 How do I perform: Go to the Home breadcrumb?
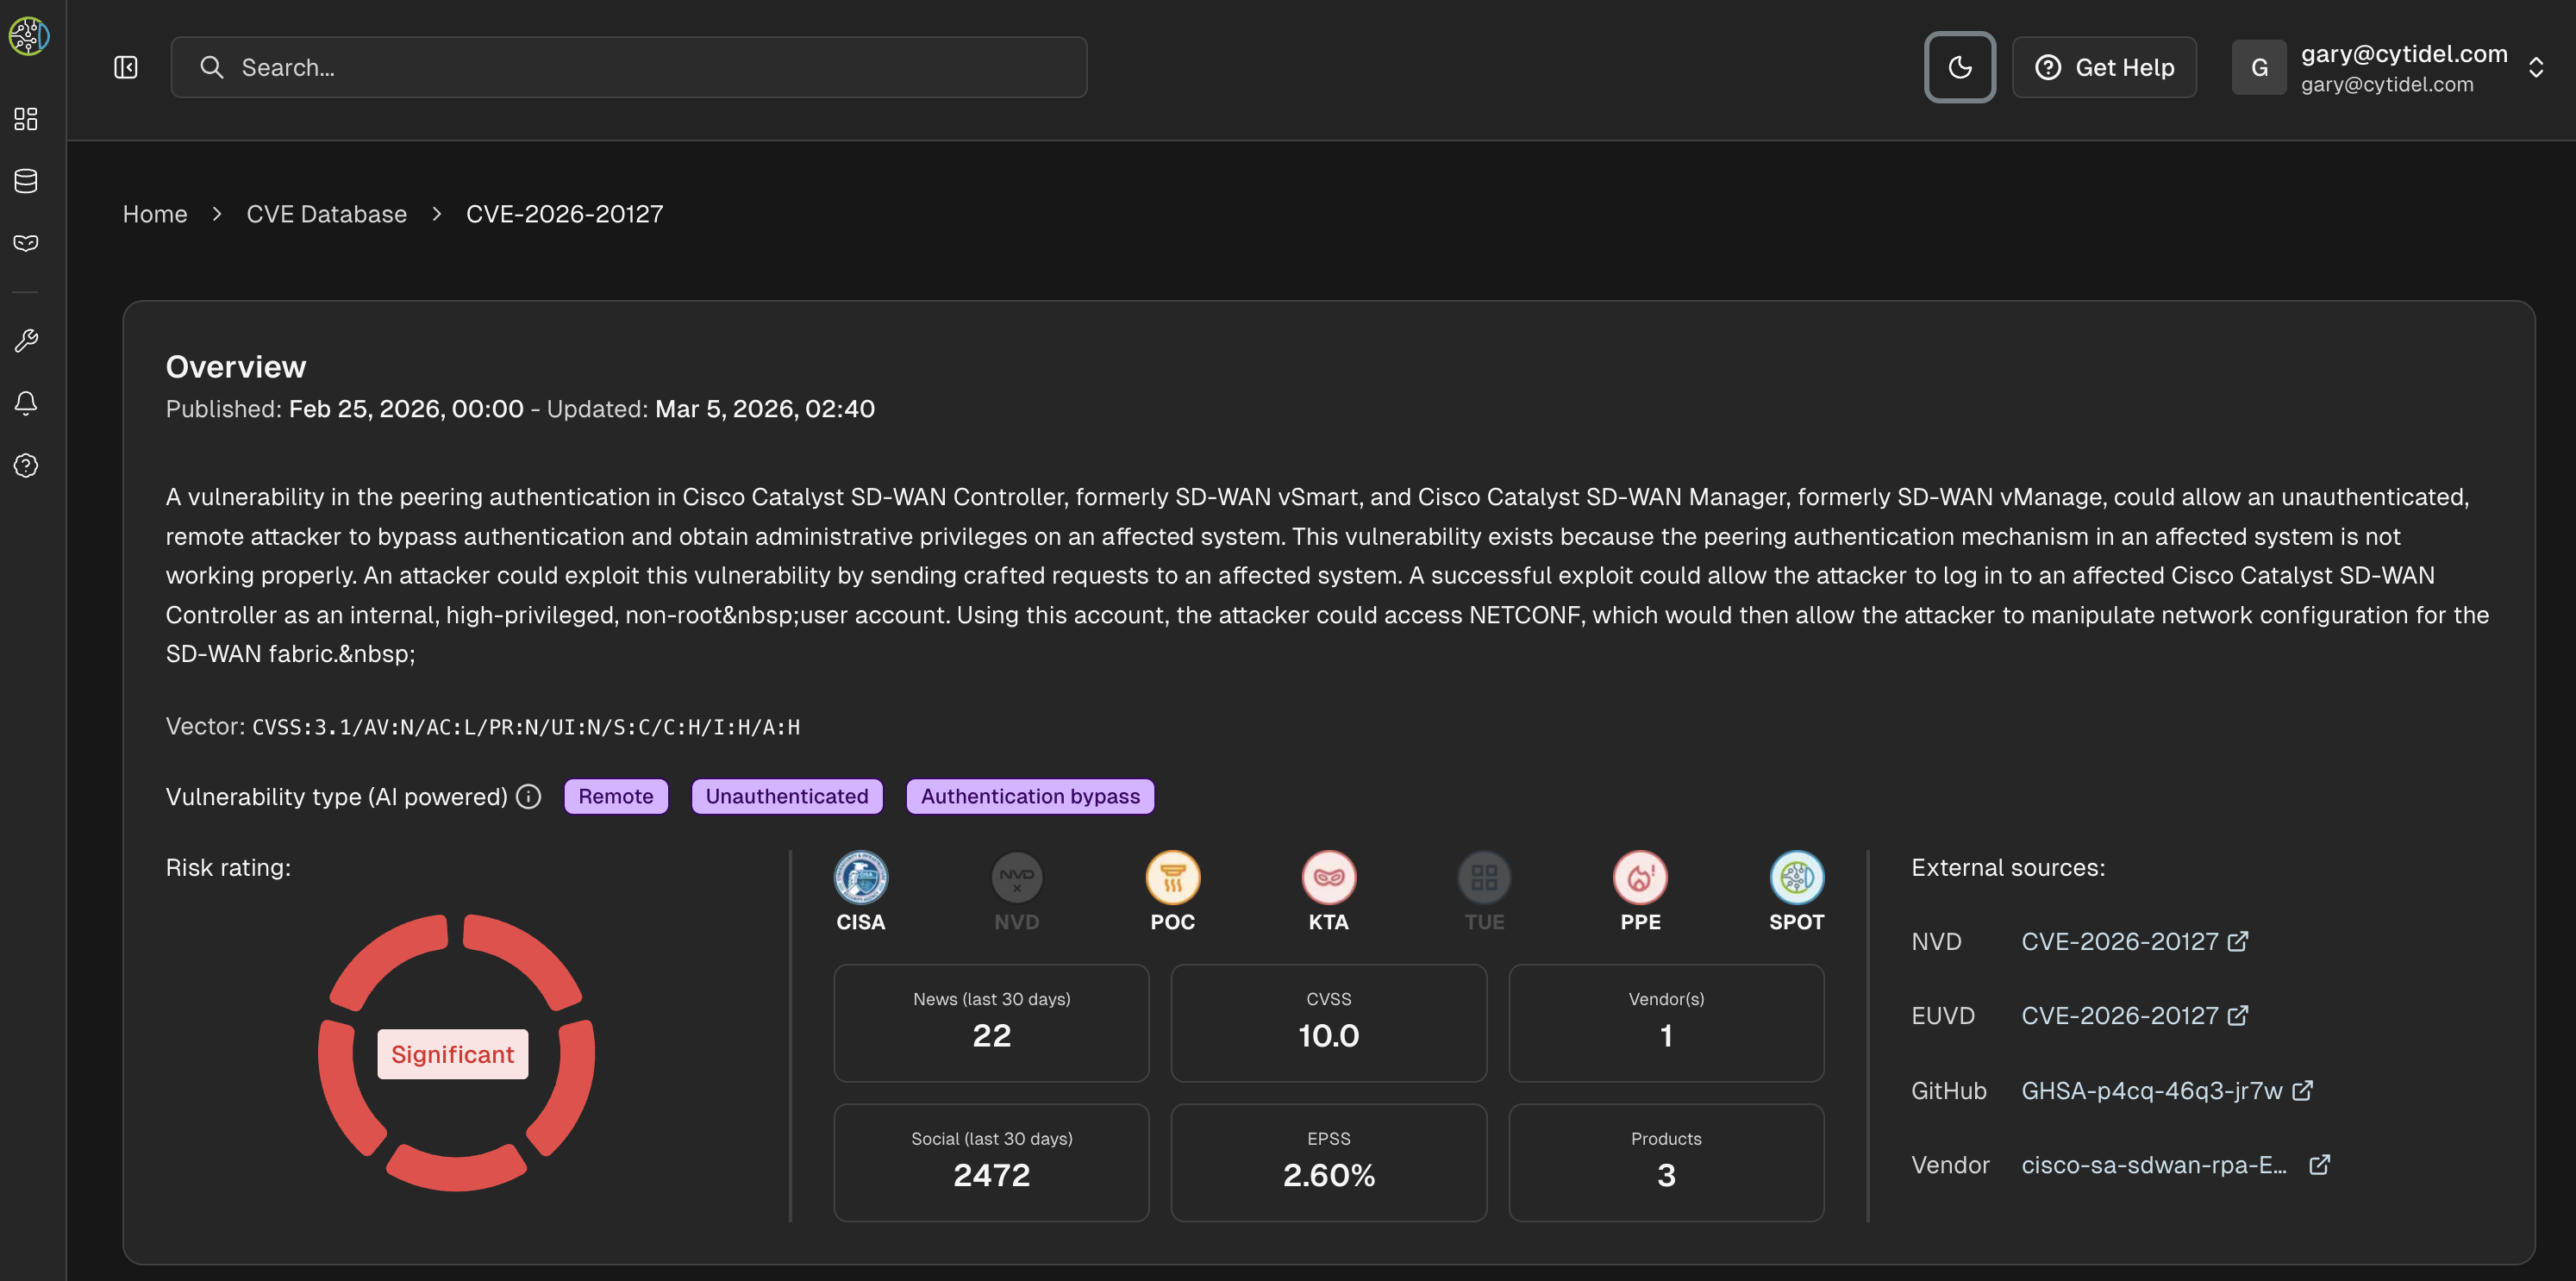(x=155, y=214)
